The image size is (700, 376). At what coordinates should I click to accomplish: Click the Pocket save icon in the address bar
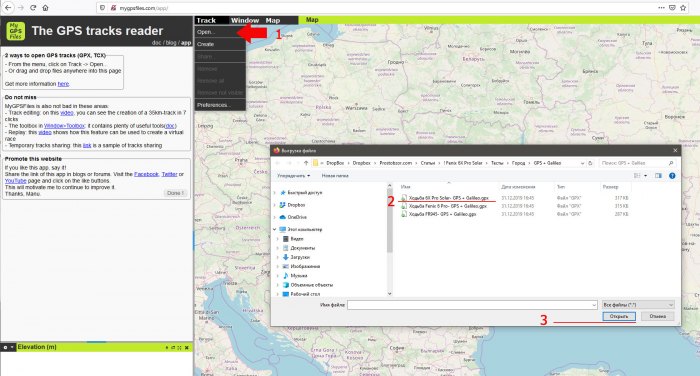point(672,8)
